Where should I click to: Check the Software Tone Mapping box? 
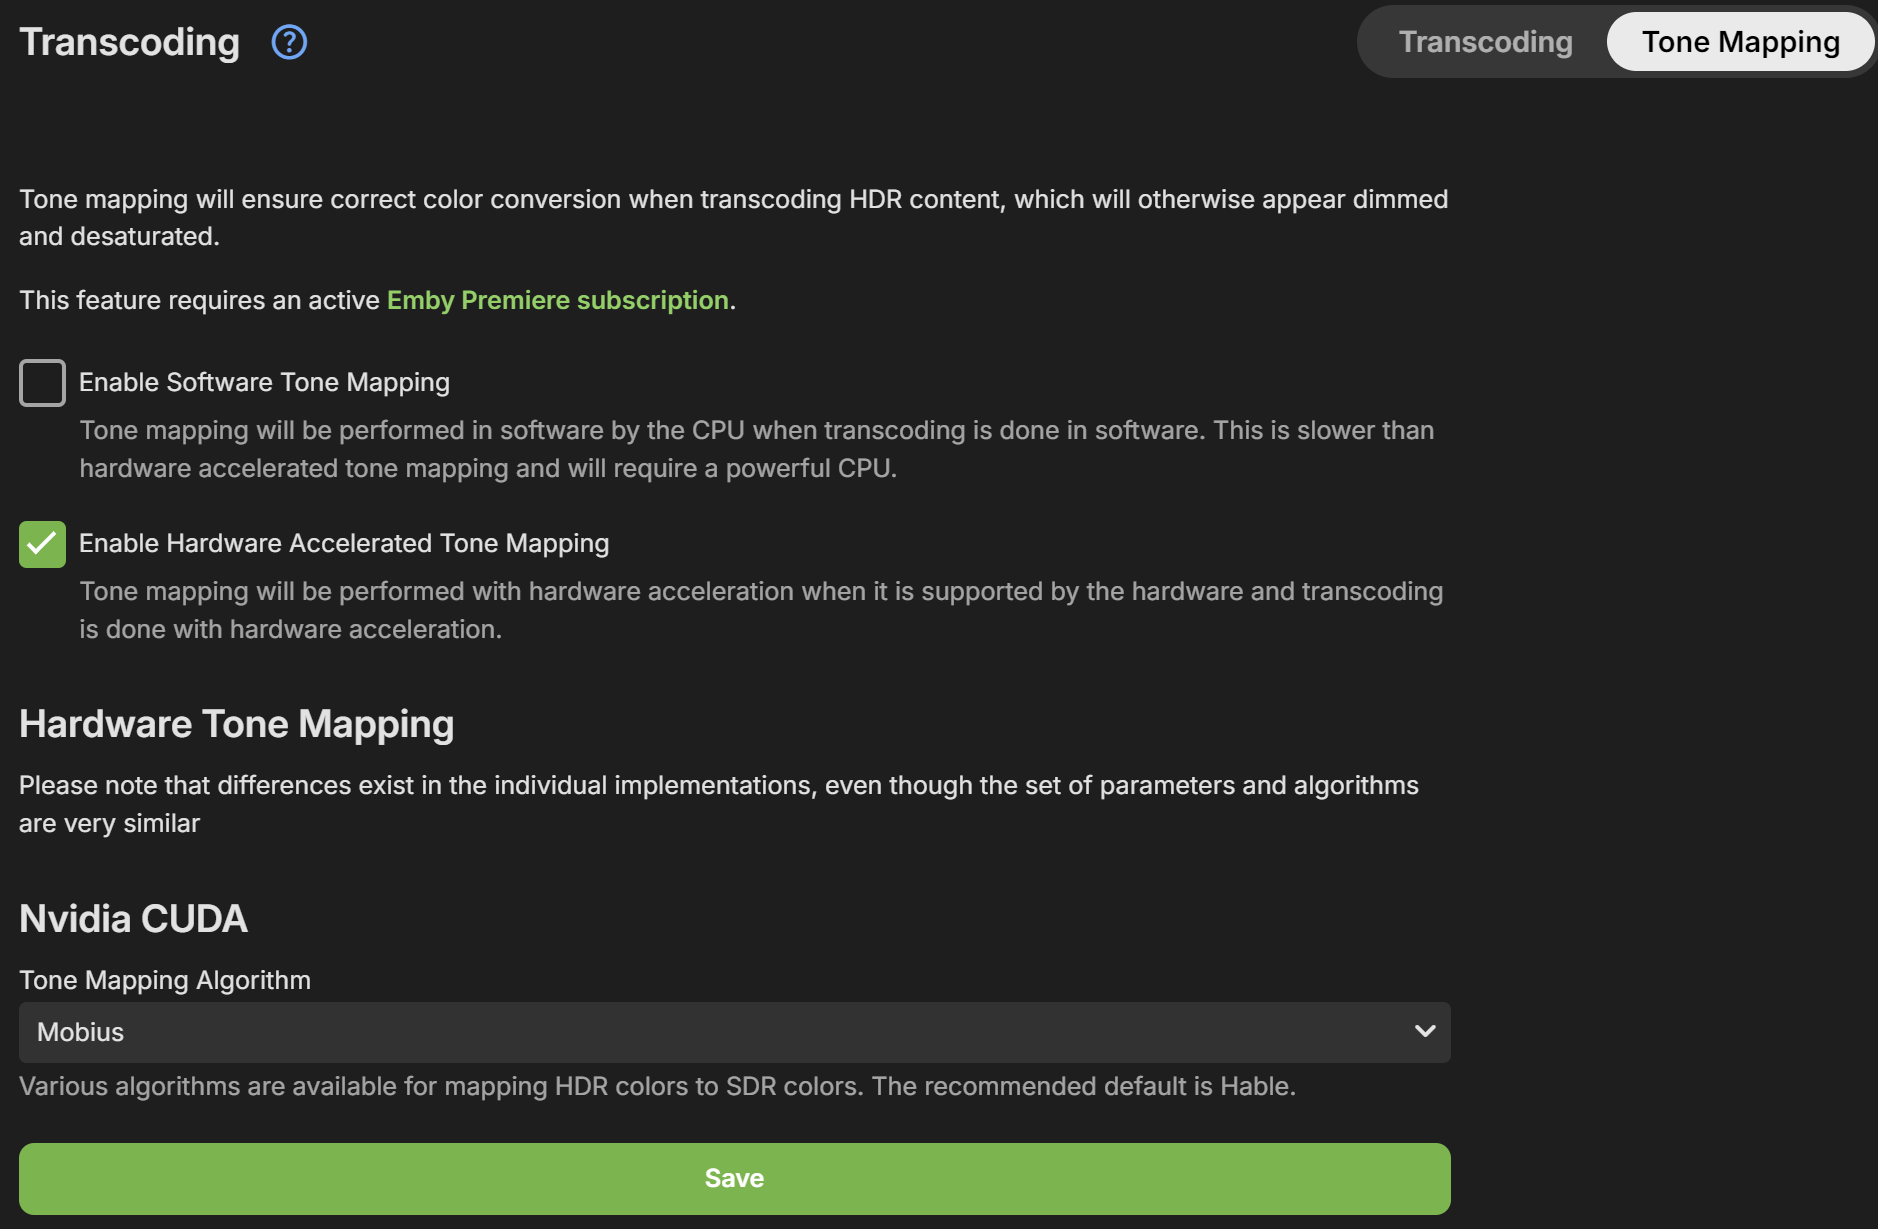click(x=41, y=382)
